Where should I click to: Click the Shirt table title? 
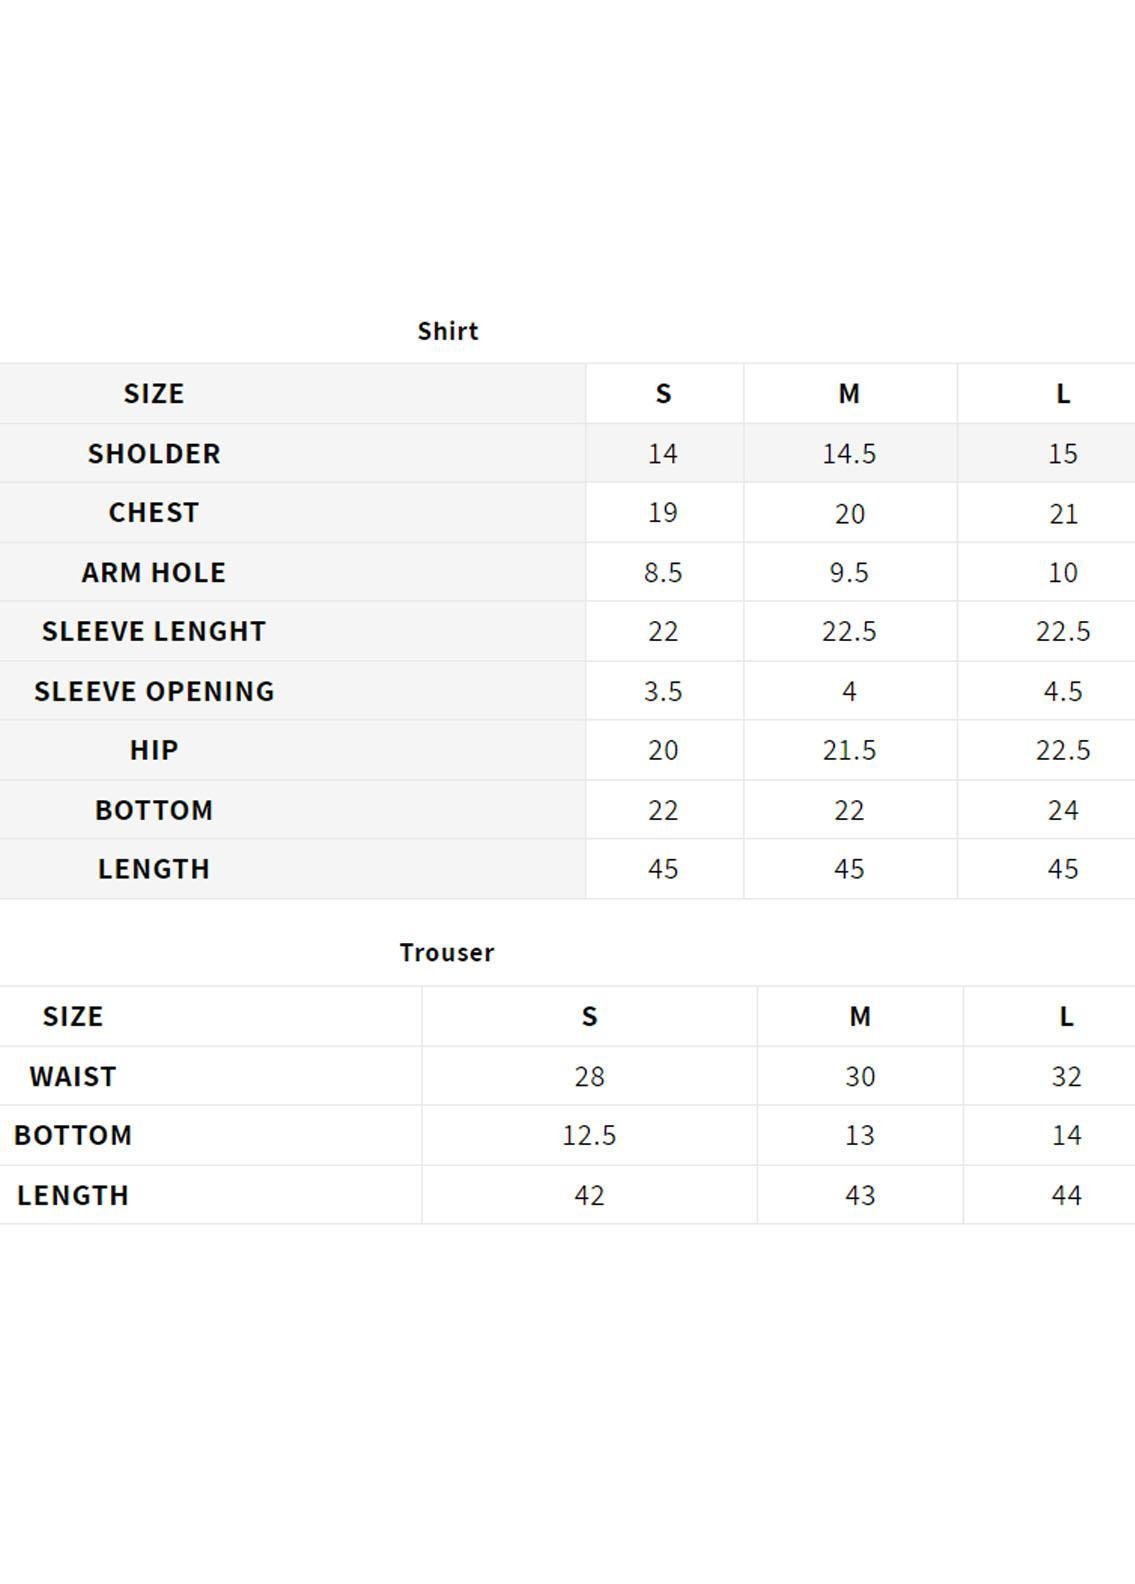point(447,331)
